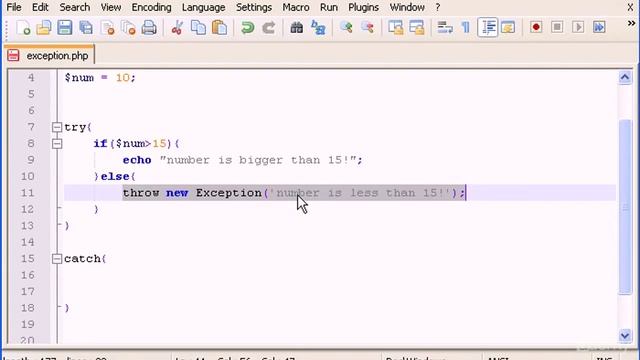The height and width of the screenshot is (360, 640).
Task: Open the ? help menu
Action: pos(438,7)
